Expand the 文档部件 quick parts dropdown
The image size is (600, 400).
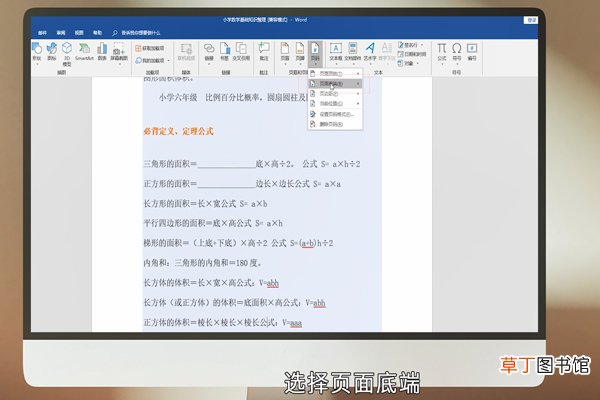click(x=353, y=64)
